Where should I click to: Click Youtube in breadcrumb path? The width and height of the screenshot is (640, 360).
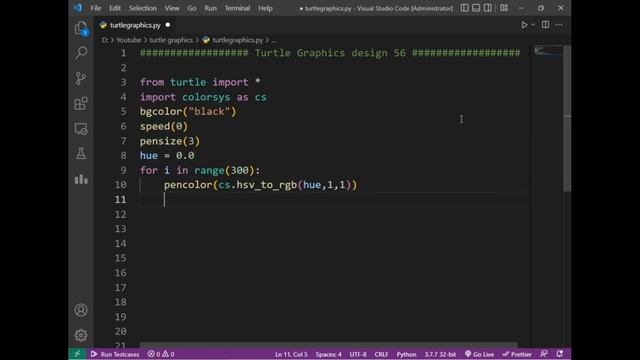pos(129,40)
